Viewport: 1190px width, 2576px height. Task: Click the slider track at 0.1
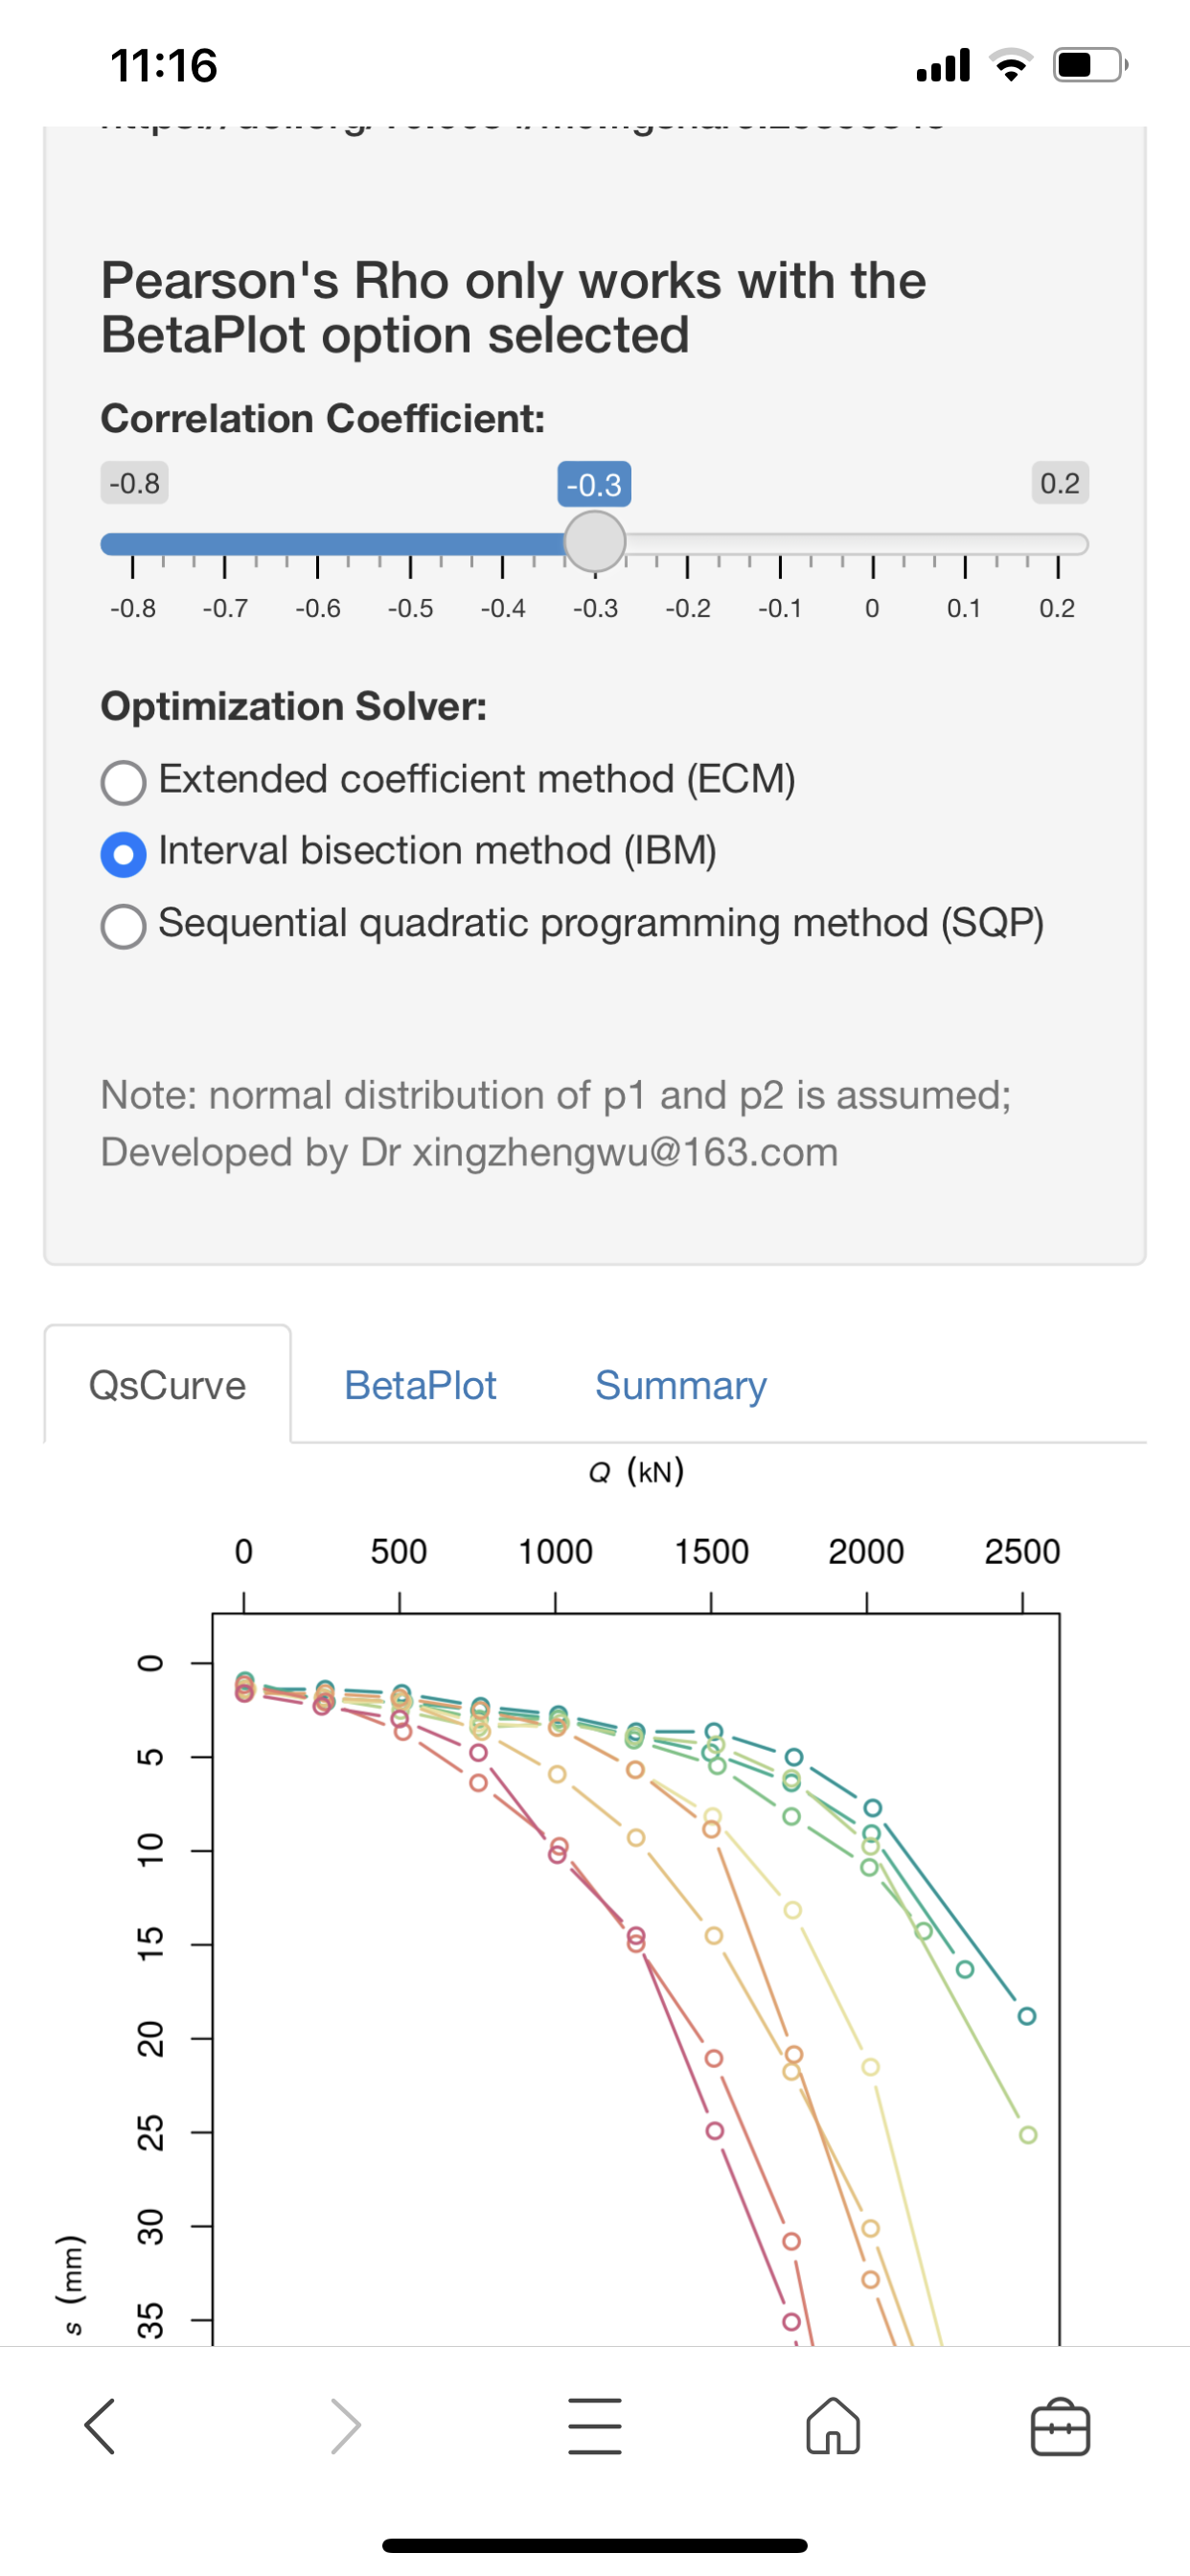(x=964, y=544)
